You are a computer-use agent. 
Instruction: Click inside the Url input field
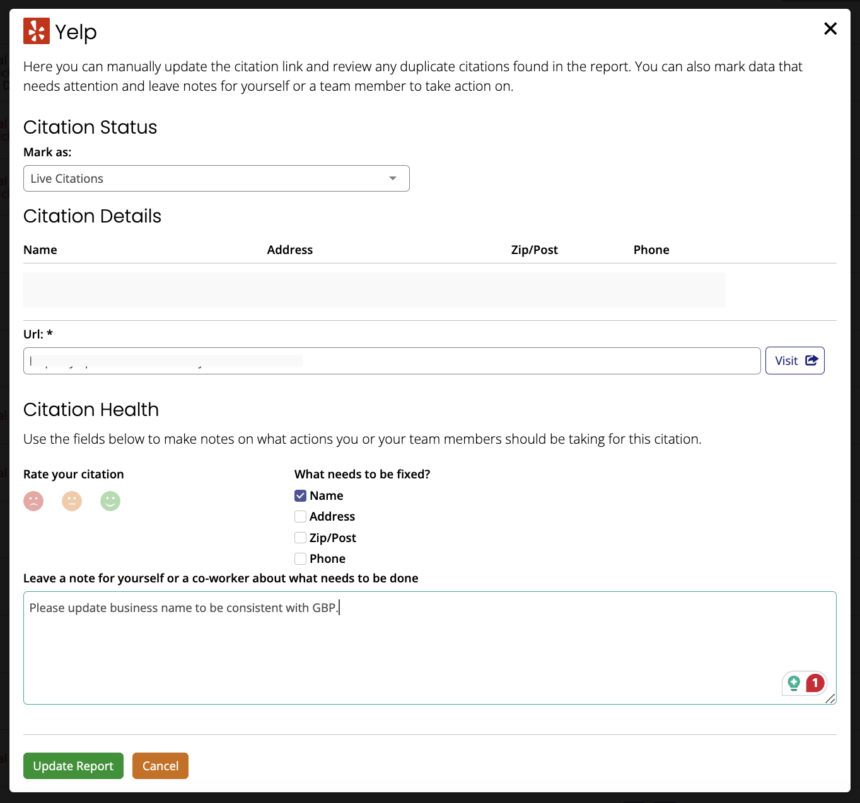(390, 360)
